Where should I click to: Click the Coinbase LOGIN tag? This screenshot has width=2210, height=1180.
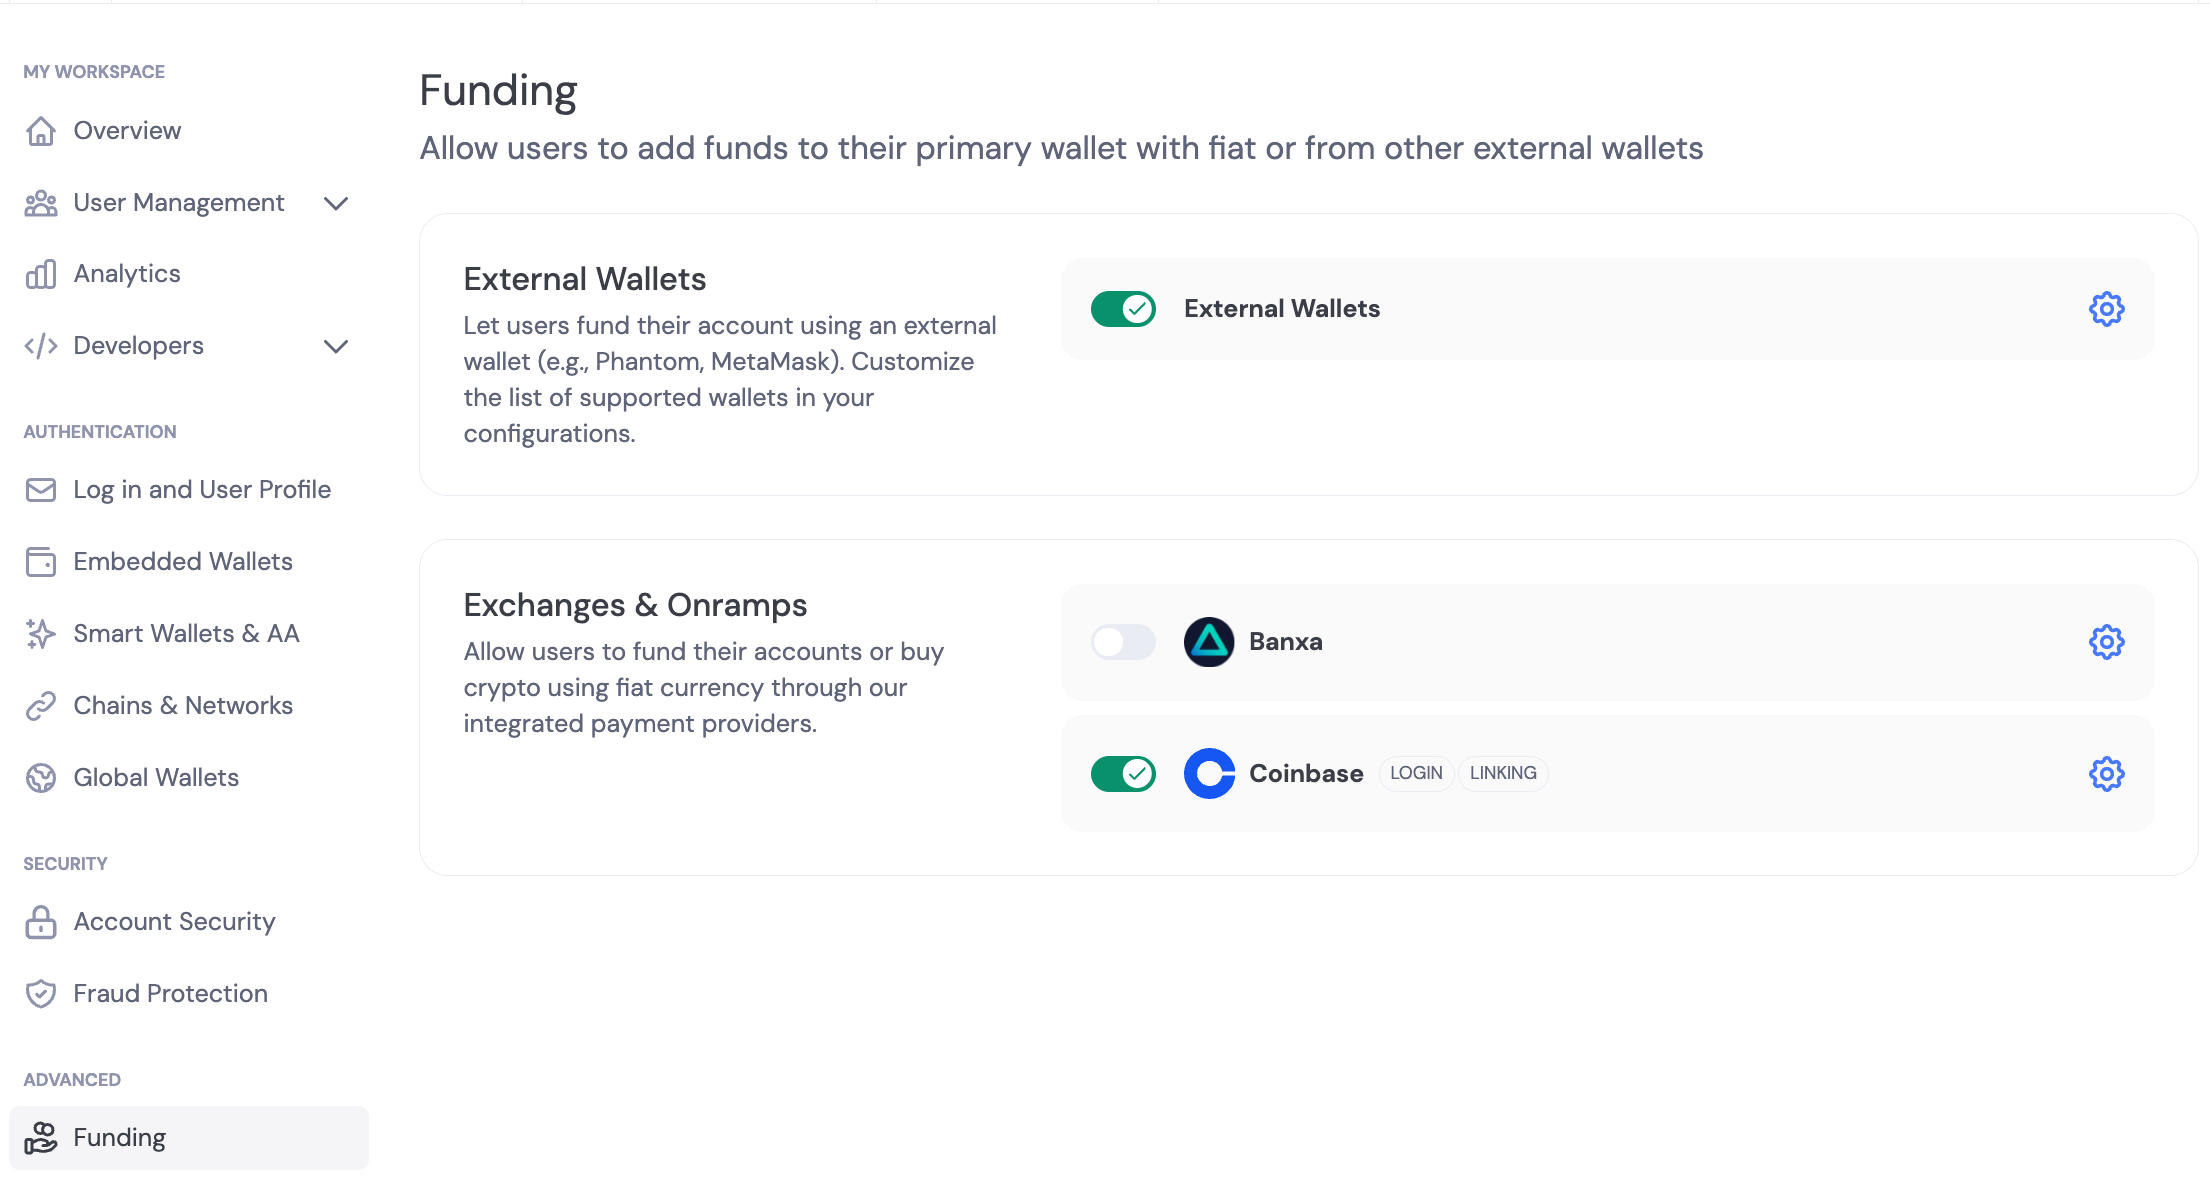point(1416,774)
